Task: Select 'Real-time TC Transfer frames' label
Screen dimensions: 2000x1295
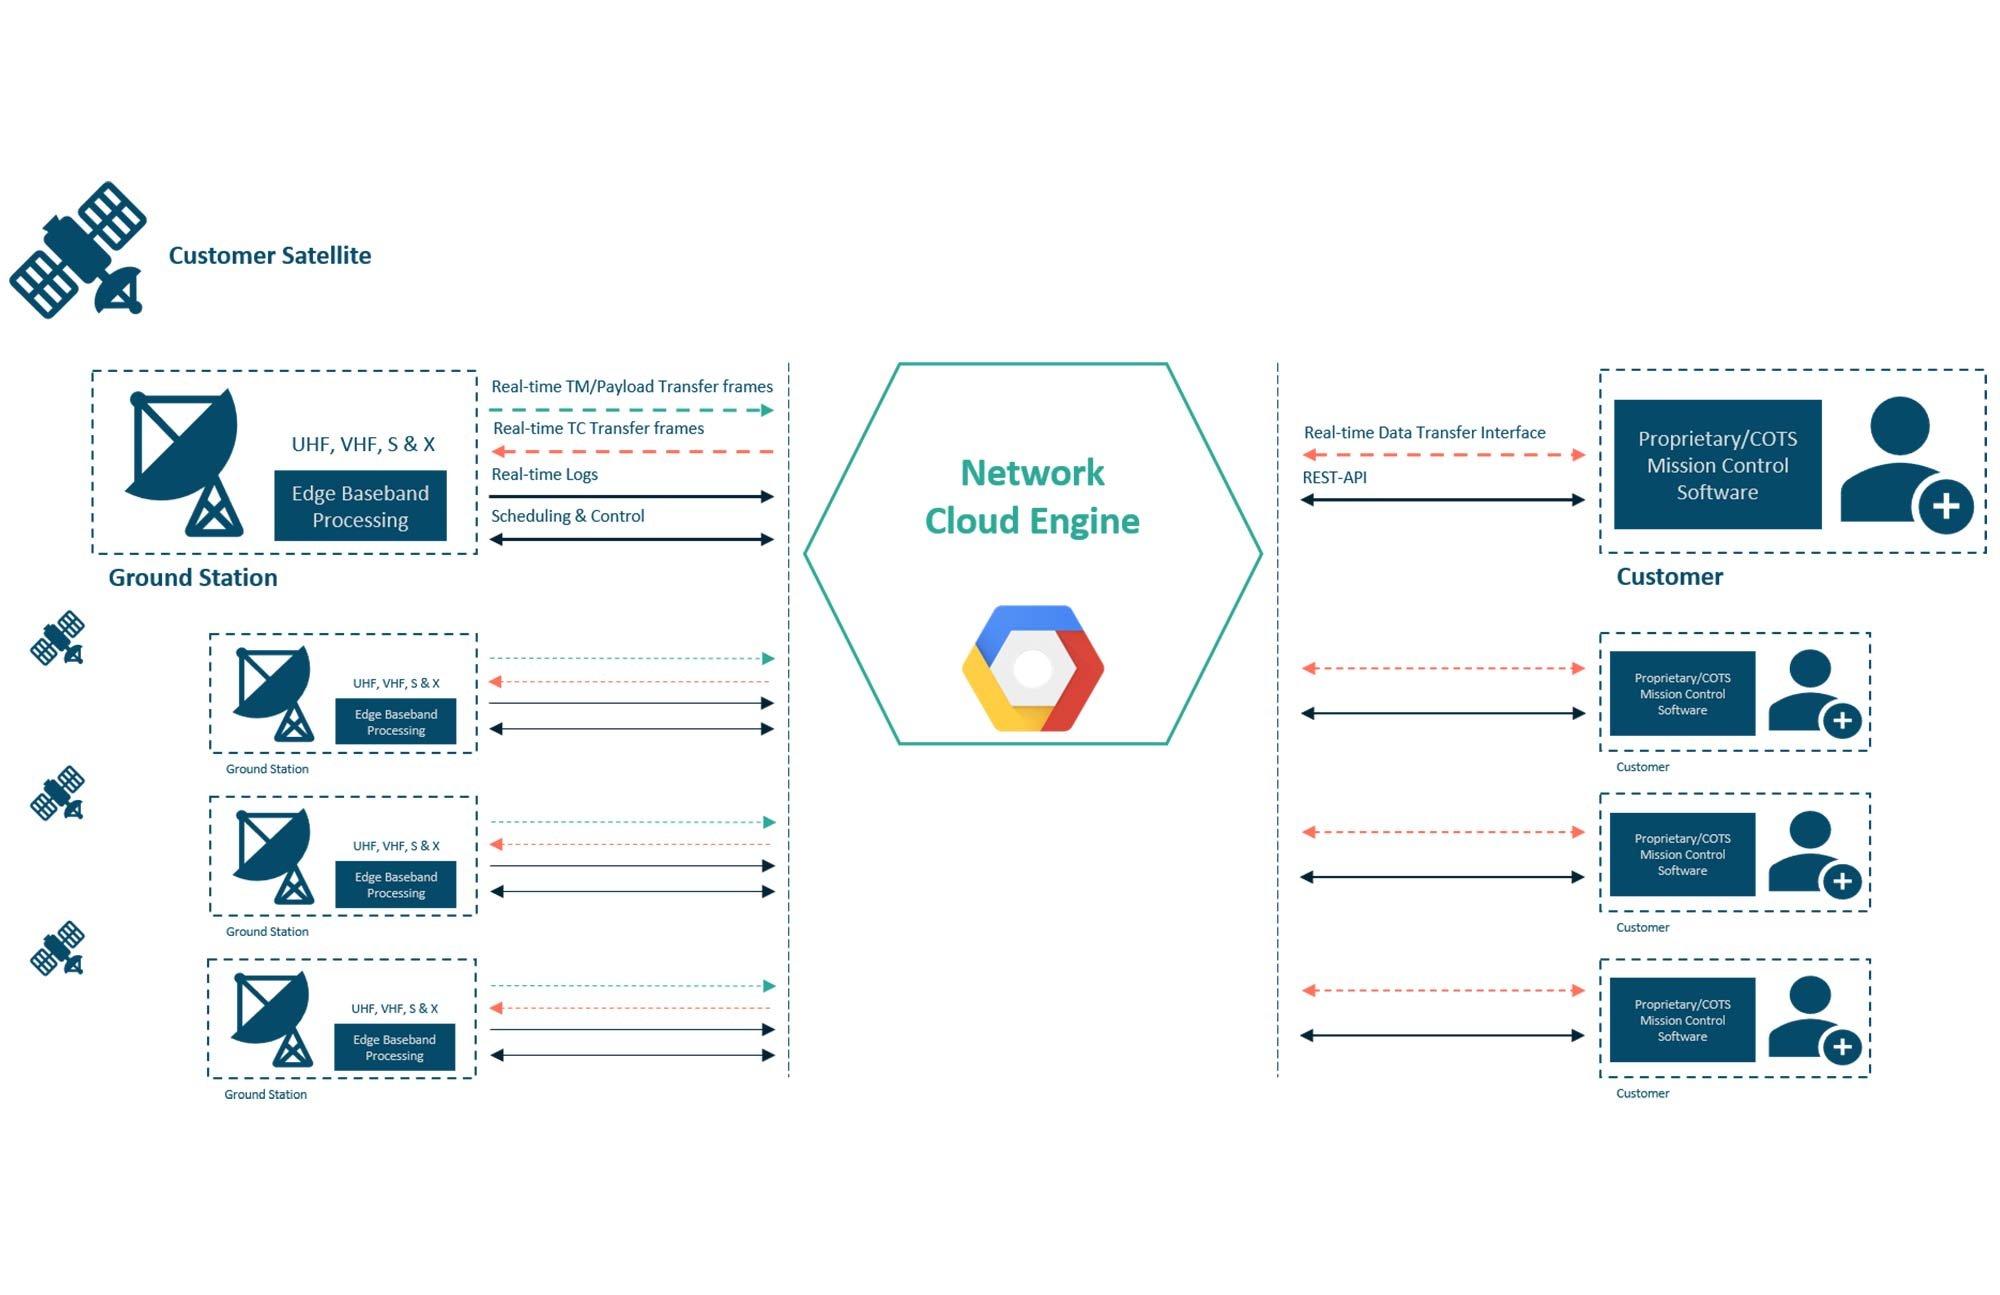Action: pyautogui.click(x=598, y=428)
